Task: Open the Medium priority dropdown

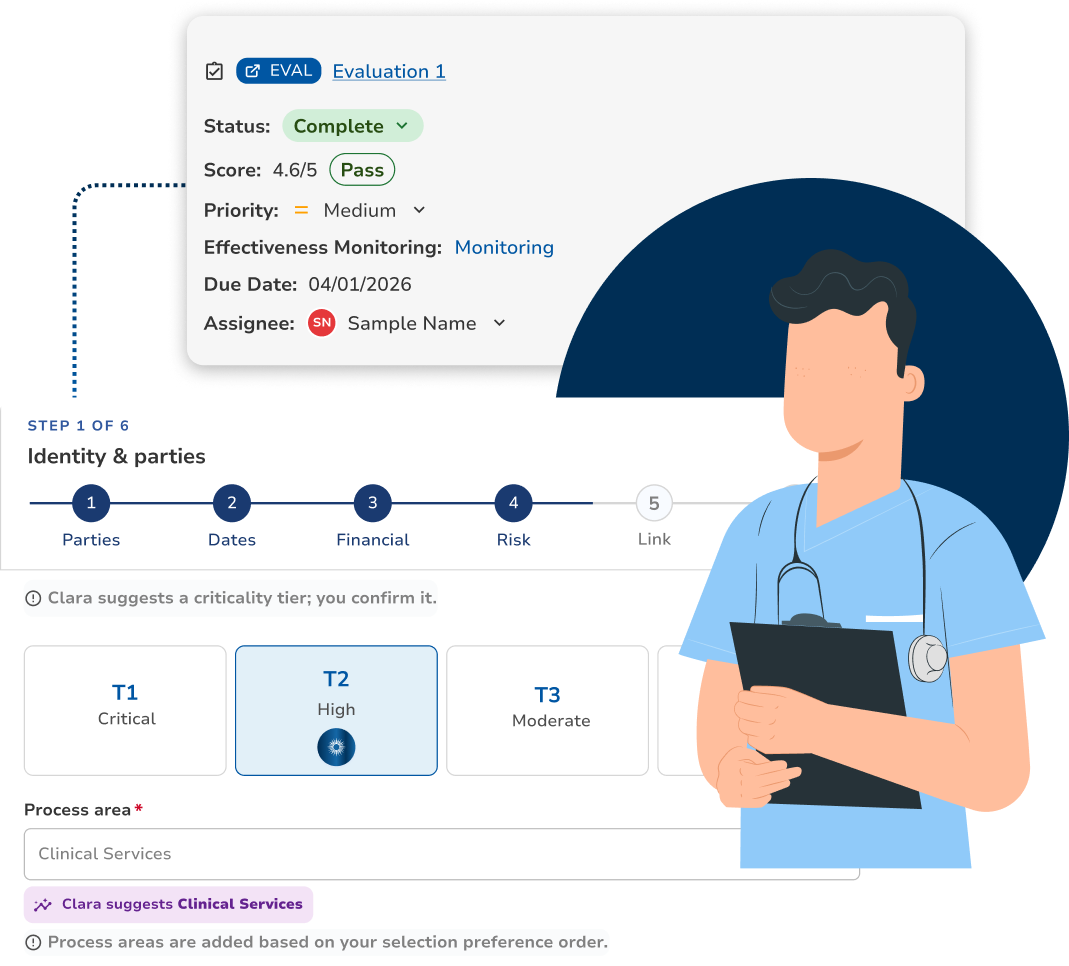Action: pos(374,211)
